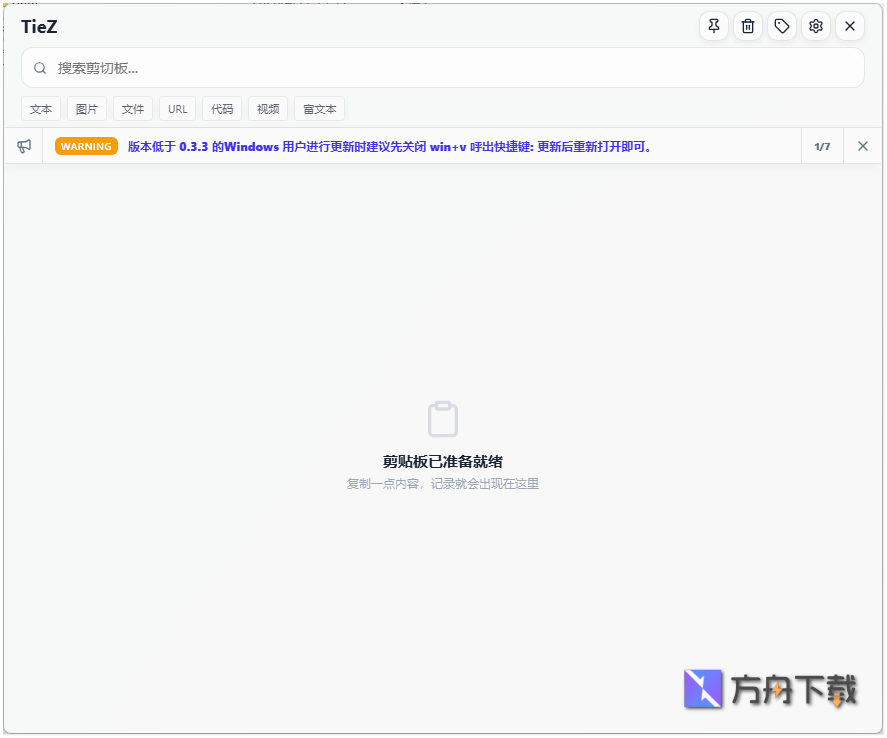This screenshot has height=738, width=887.
Task: Toggle the 图片 filter
Action: pyautogui.click(x=87, y=108)
